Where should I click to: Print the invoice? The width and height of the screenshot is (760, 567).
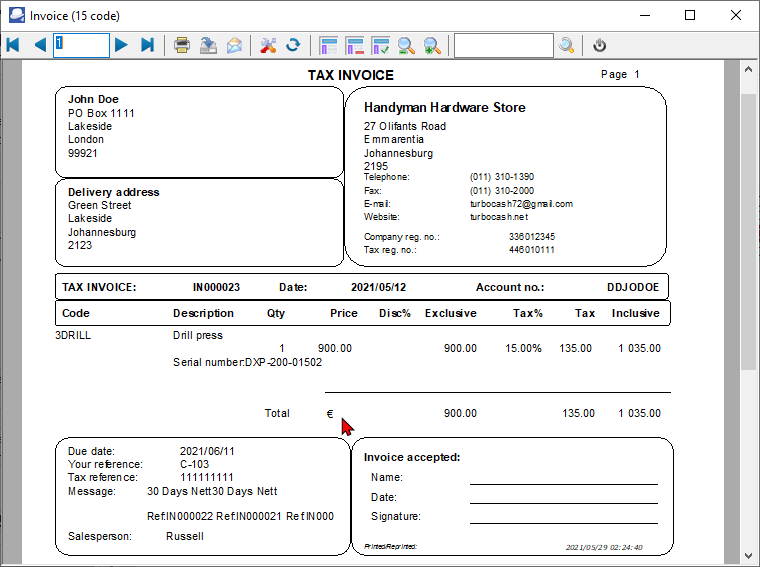(x=182, y=45)
